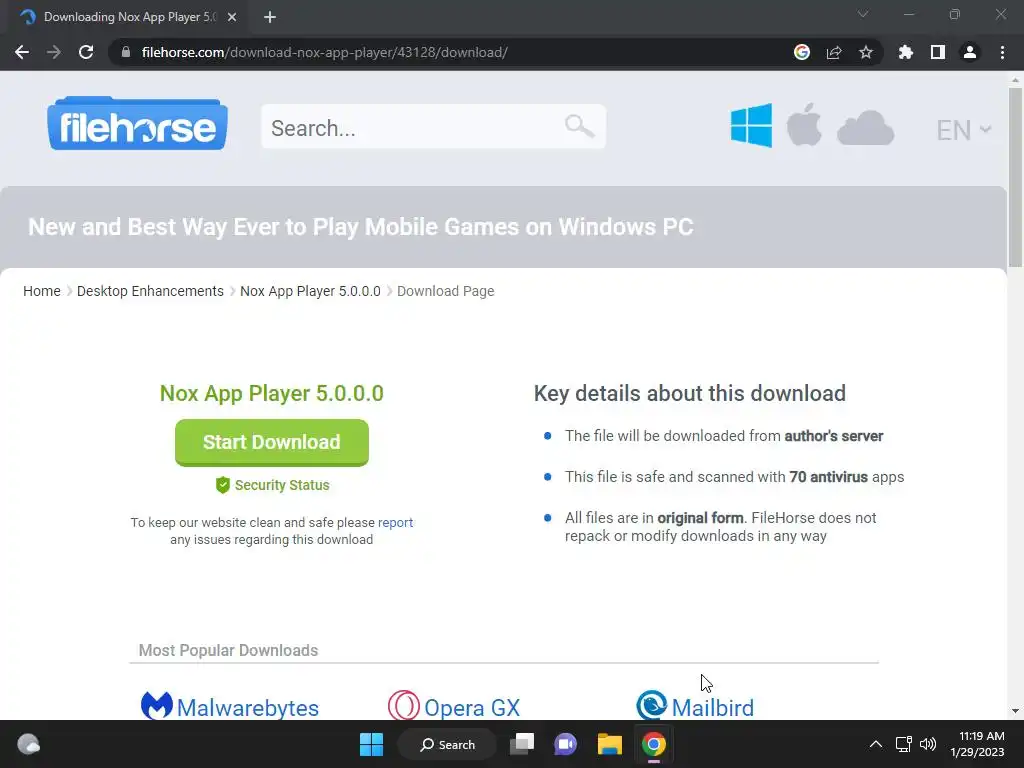Go to Home breadcrumb

(x=42, y=291)
